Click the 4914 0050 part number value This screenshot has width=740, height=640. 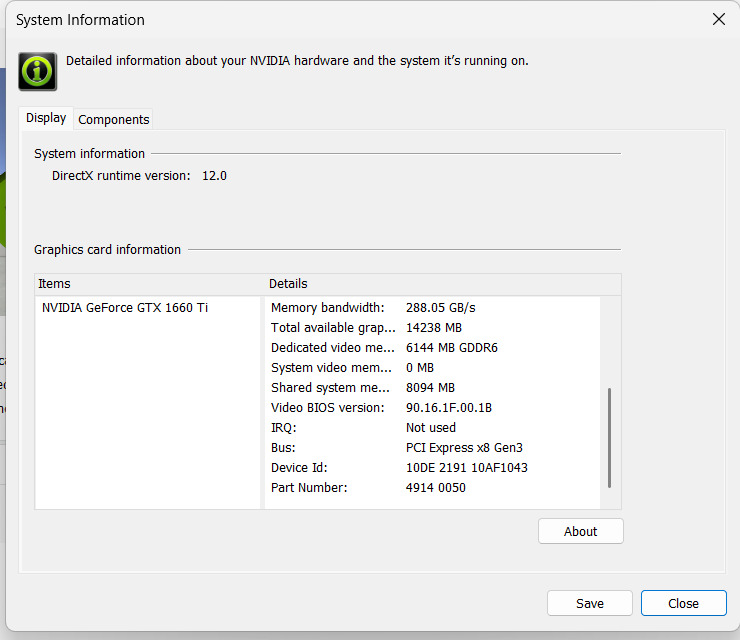(436, 488)
